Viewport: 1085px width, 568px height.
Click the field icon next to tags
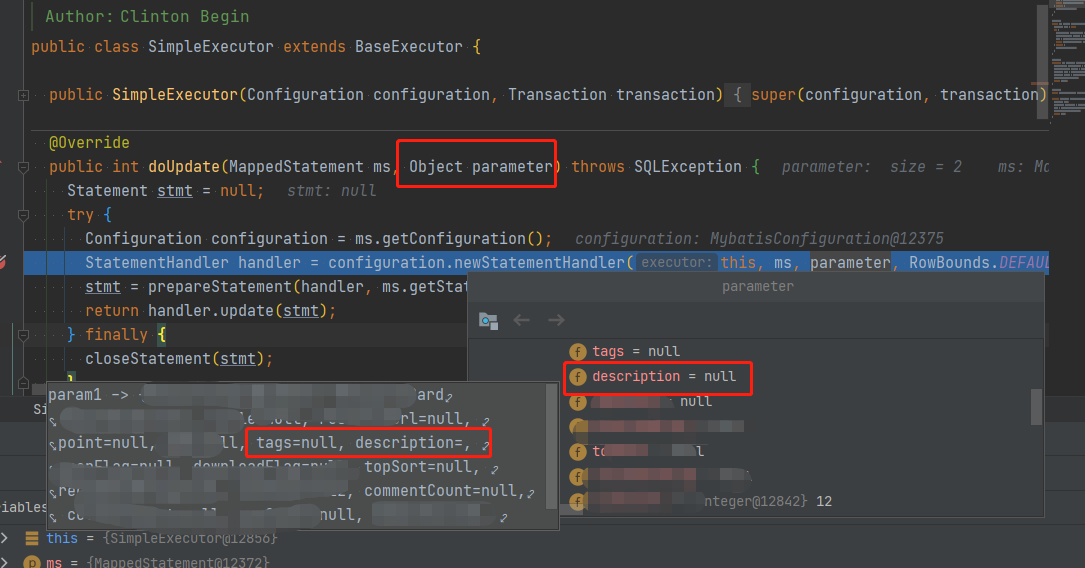[578, 351]
